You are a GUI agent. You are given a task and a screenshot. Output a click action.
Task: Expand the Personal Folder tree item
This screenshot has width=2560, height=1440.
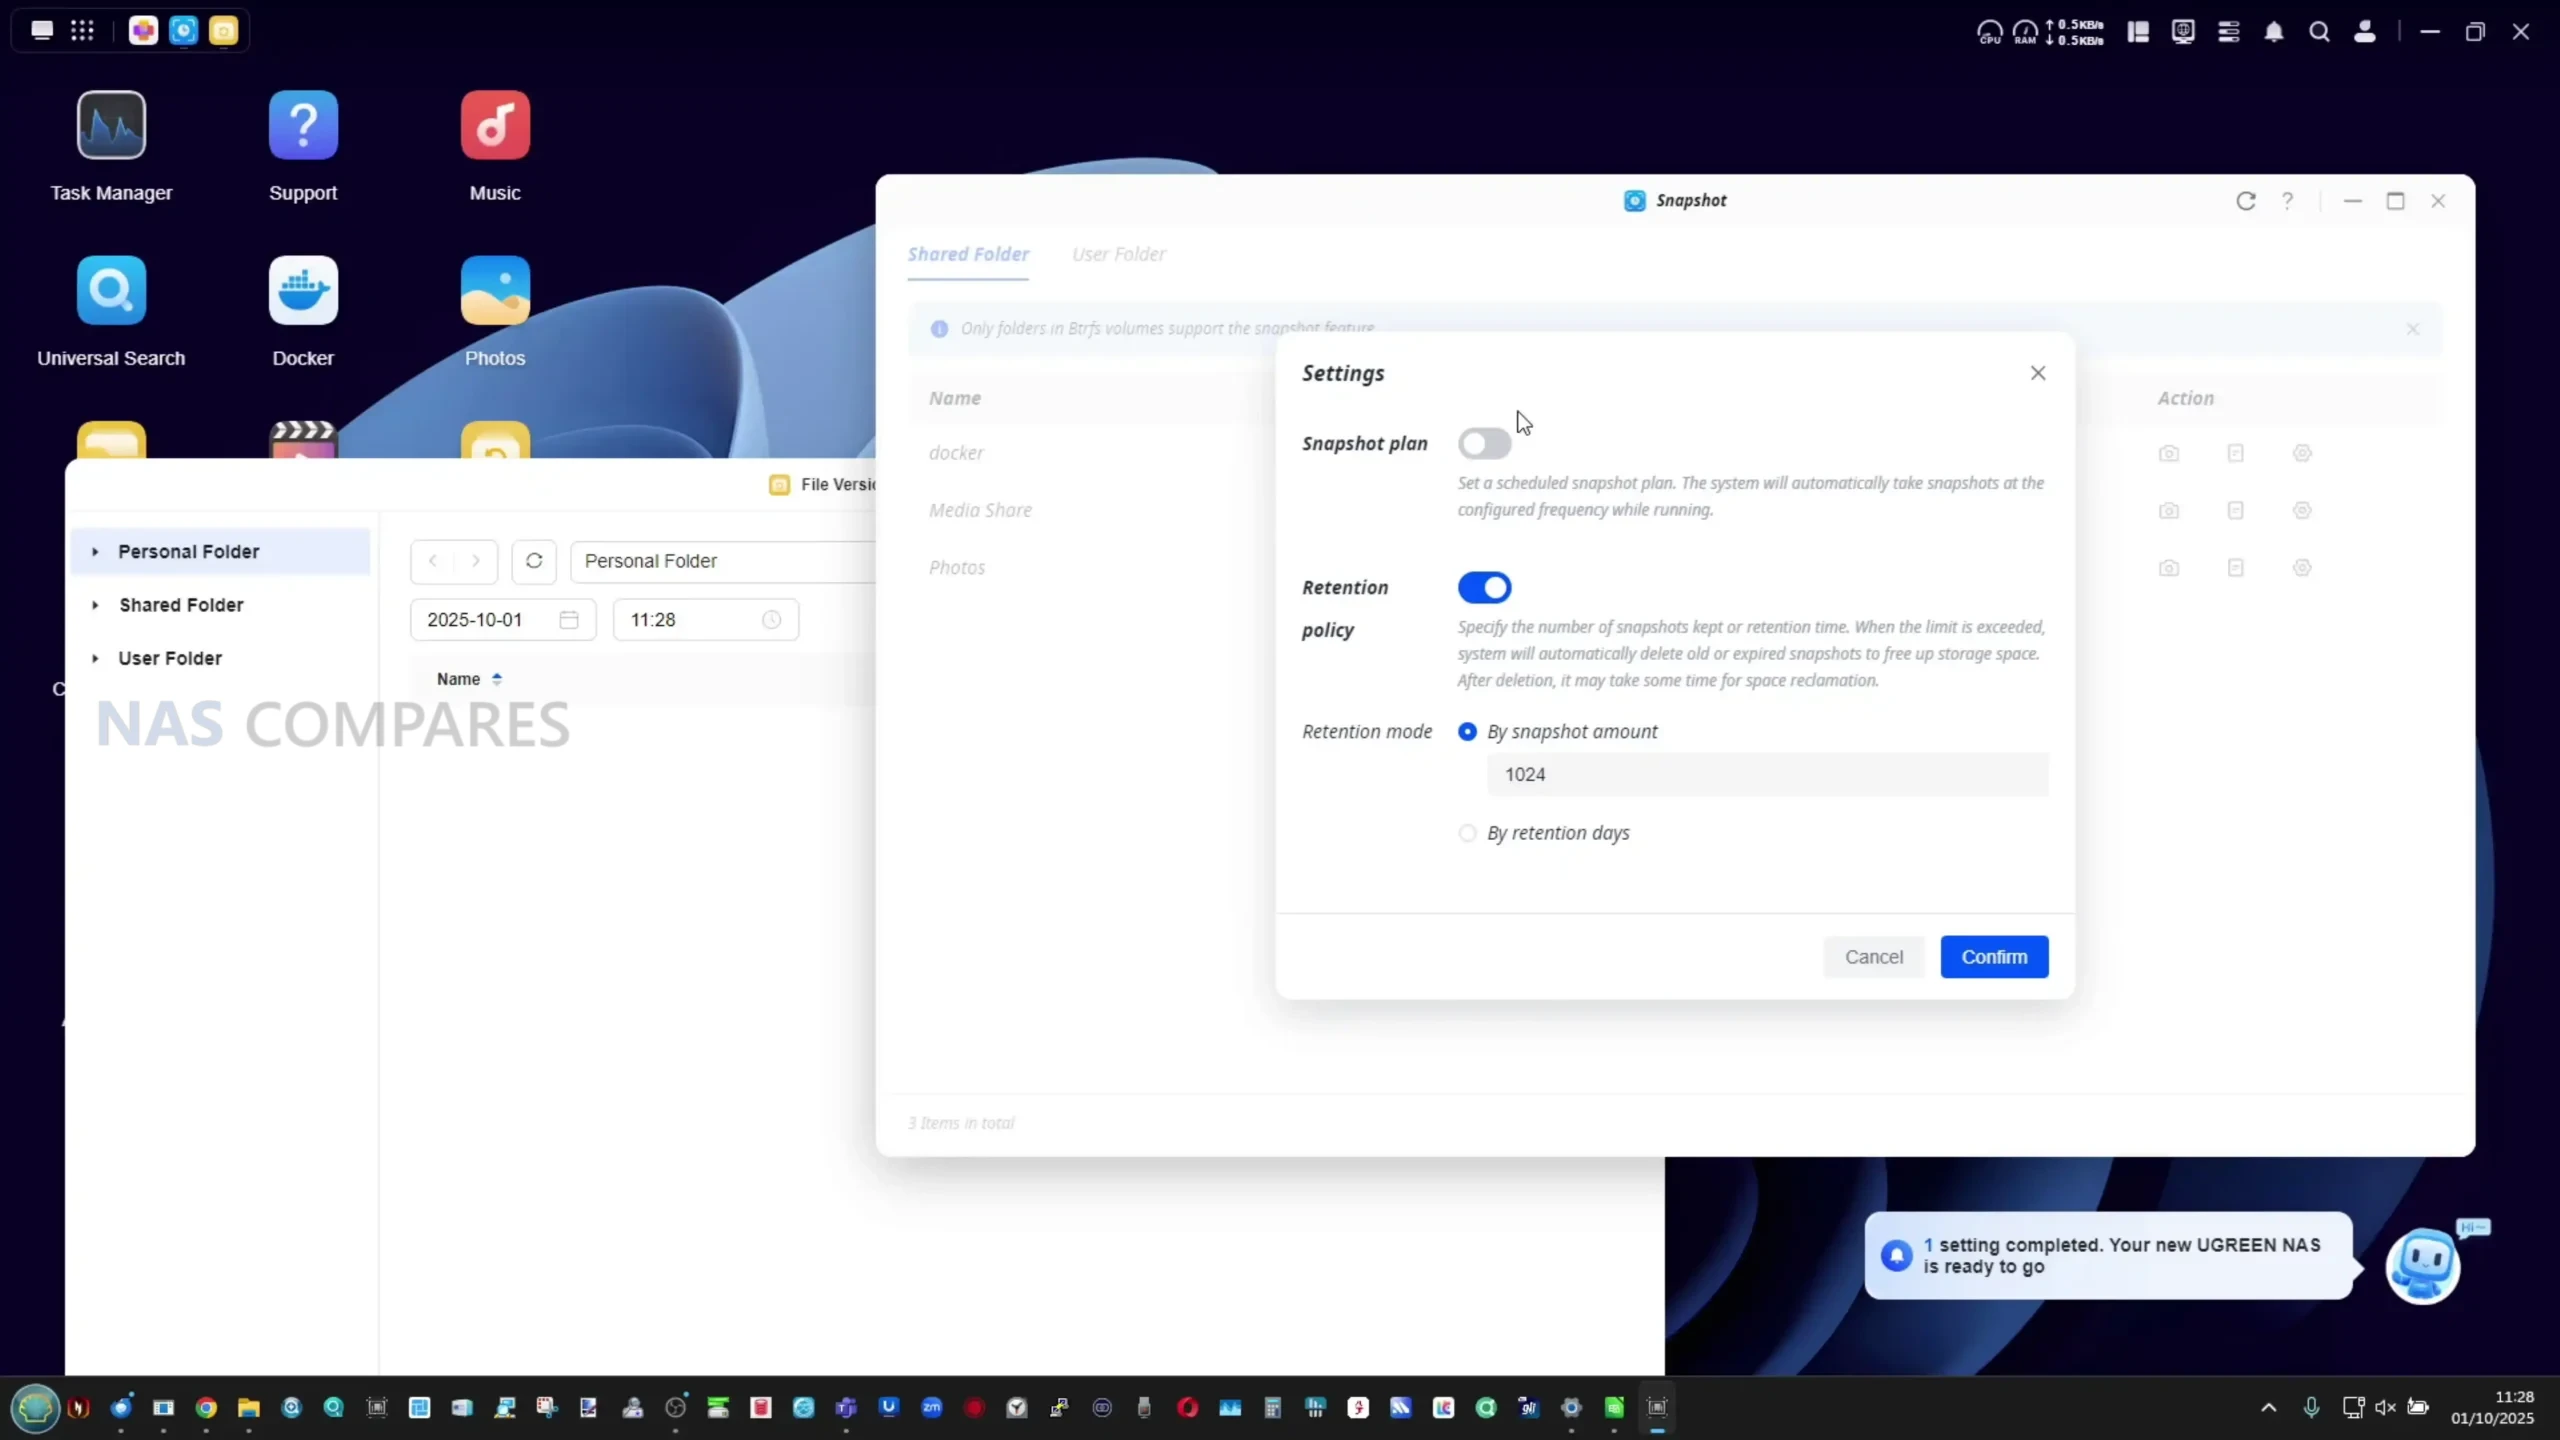tap(95, 552)
